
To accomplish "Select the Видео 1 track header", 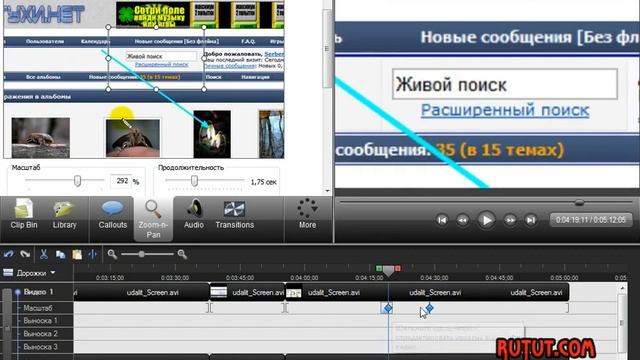I will pos(38,292).
